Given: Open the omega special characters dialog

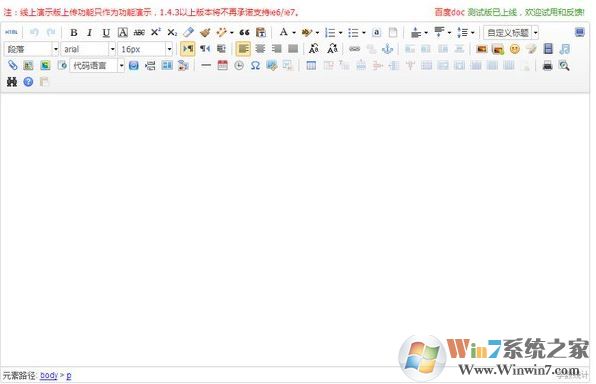Looking at the screenshot, I should [x=255, y=65].
